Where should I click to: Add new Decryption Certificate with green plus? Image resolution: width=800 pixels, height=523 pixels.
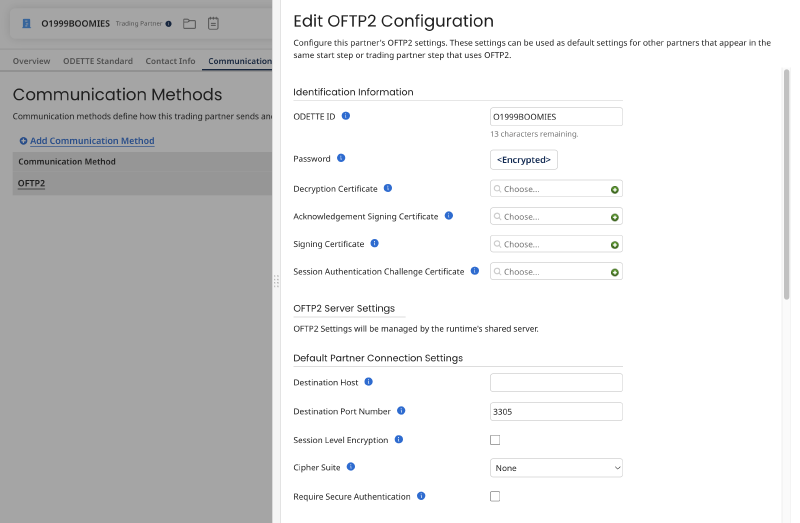[x=615, y=190]
